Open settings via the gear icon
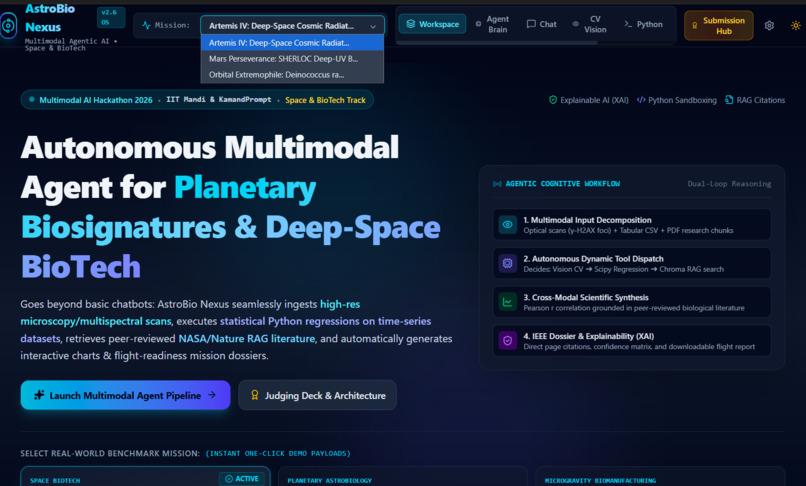The width and height of the screenshot is (806, 486). pos(769,25)
